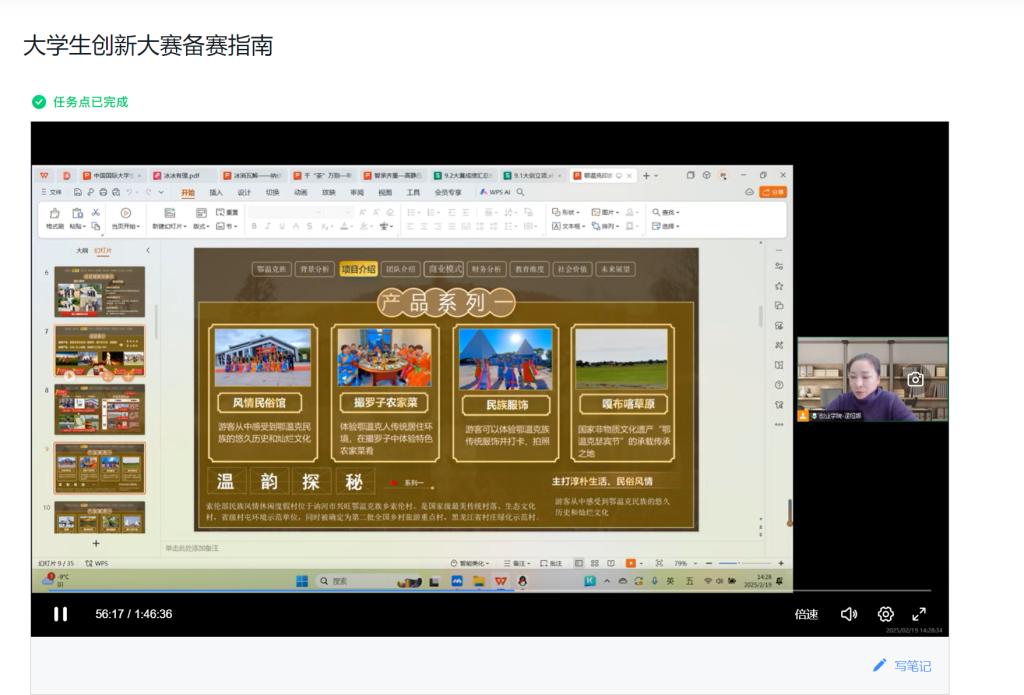Enter fullscreen mode in the video player
Viewport: 1024px width, 695px height.
coord(919,614)
